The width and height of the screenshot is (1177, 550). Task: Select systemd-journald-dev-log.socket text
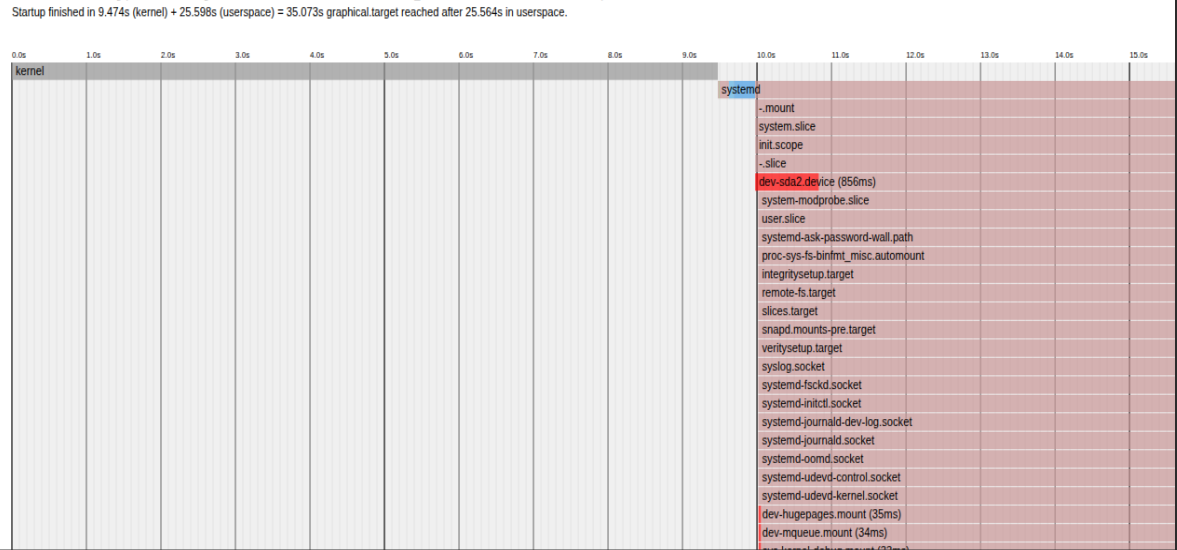point(837,422)
